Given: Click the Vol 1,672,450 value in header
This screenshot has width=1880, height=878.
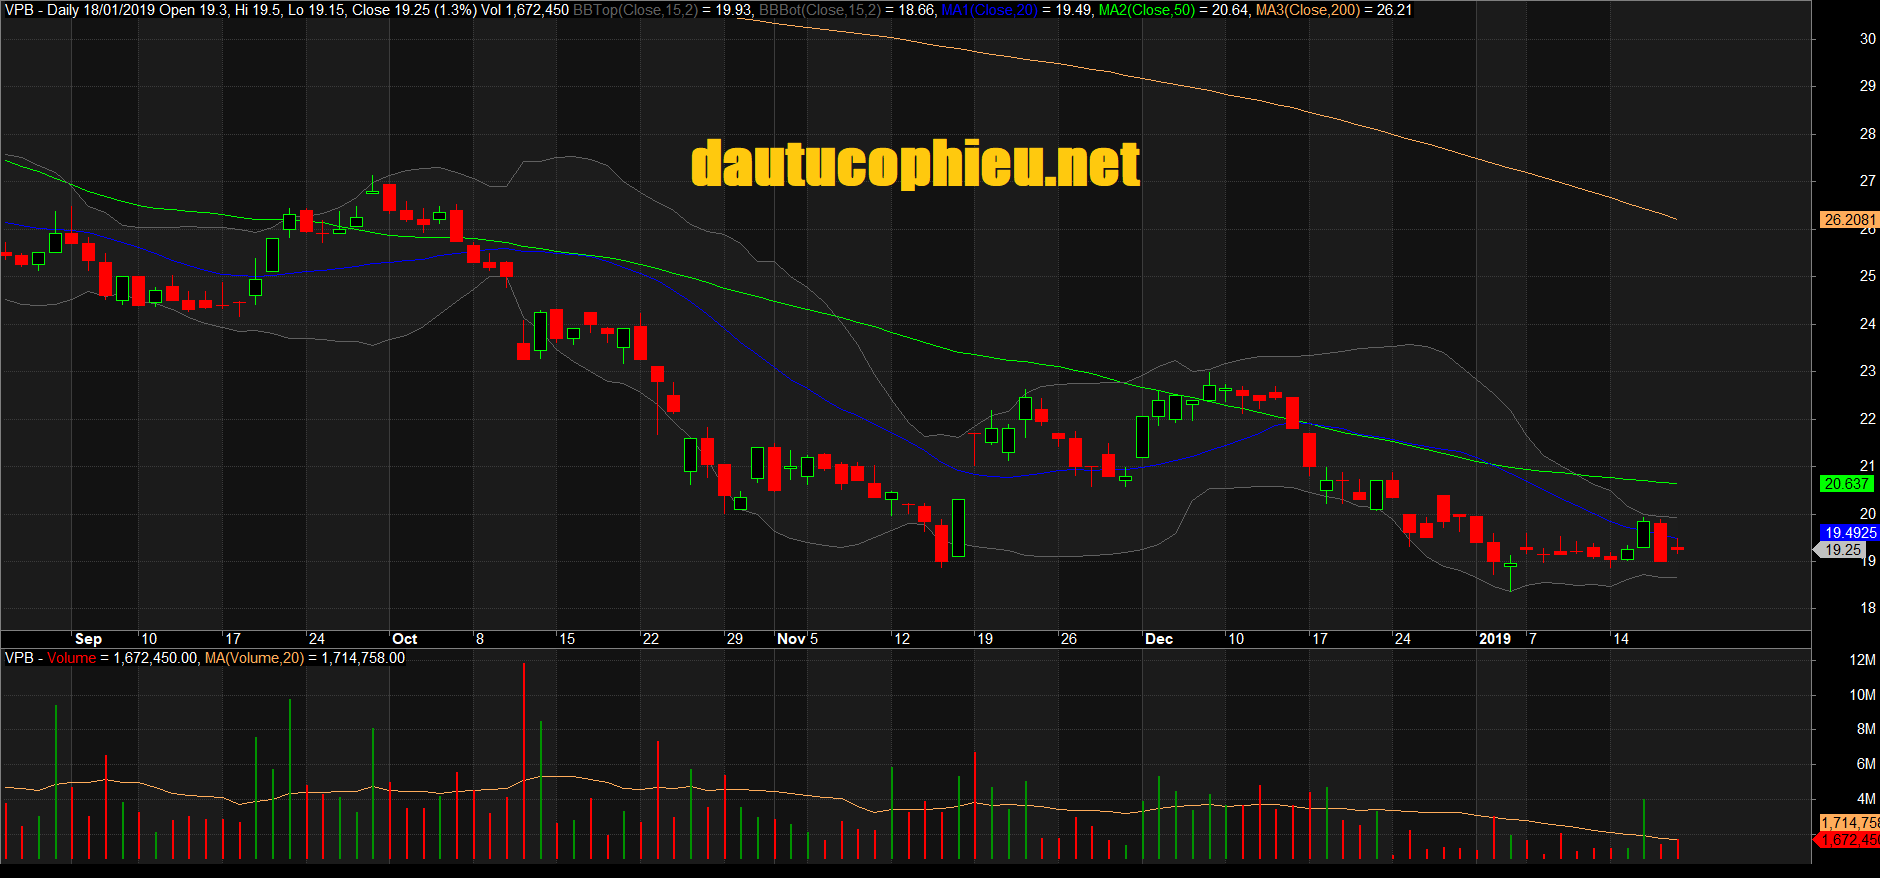Looking at the screenshot, I should (525, 10).
